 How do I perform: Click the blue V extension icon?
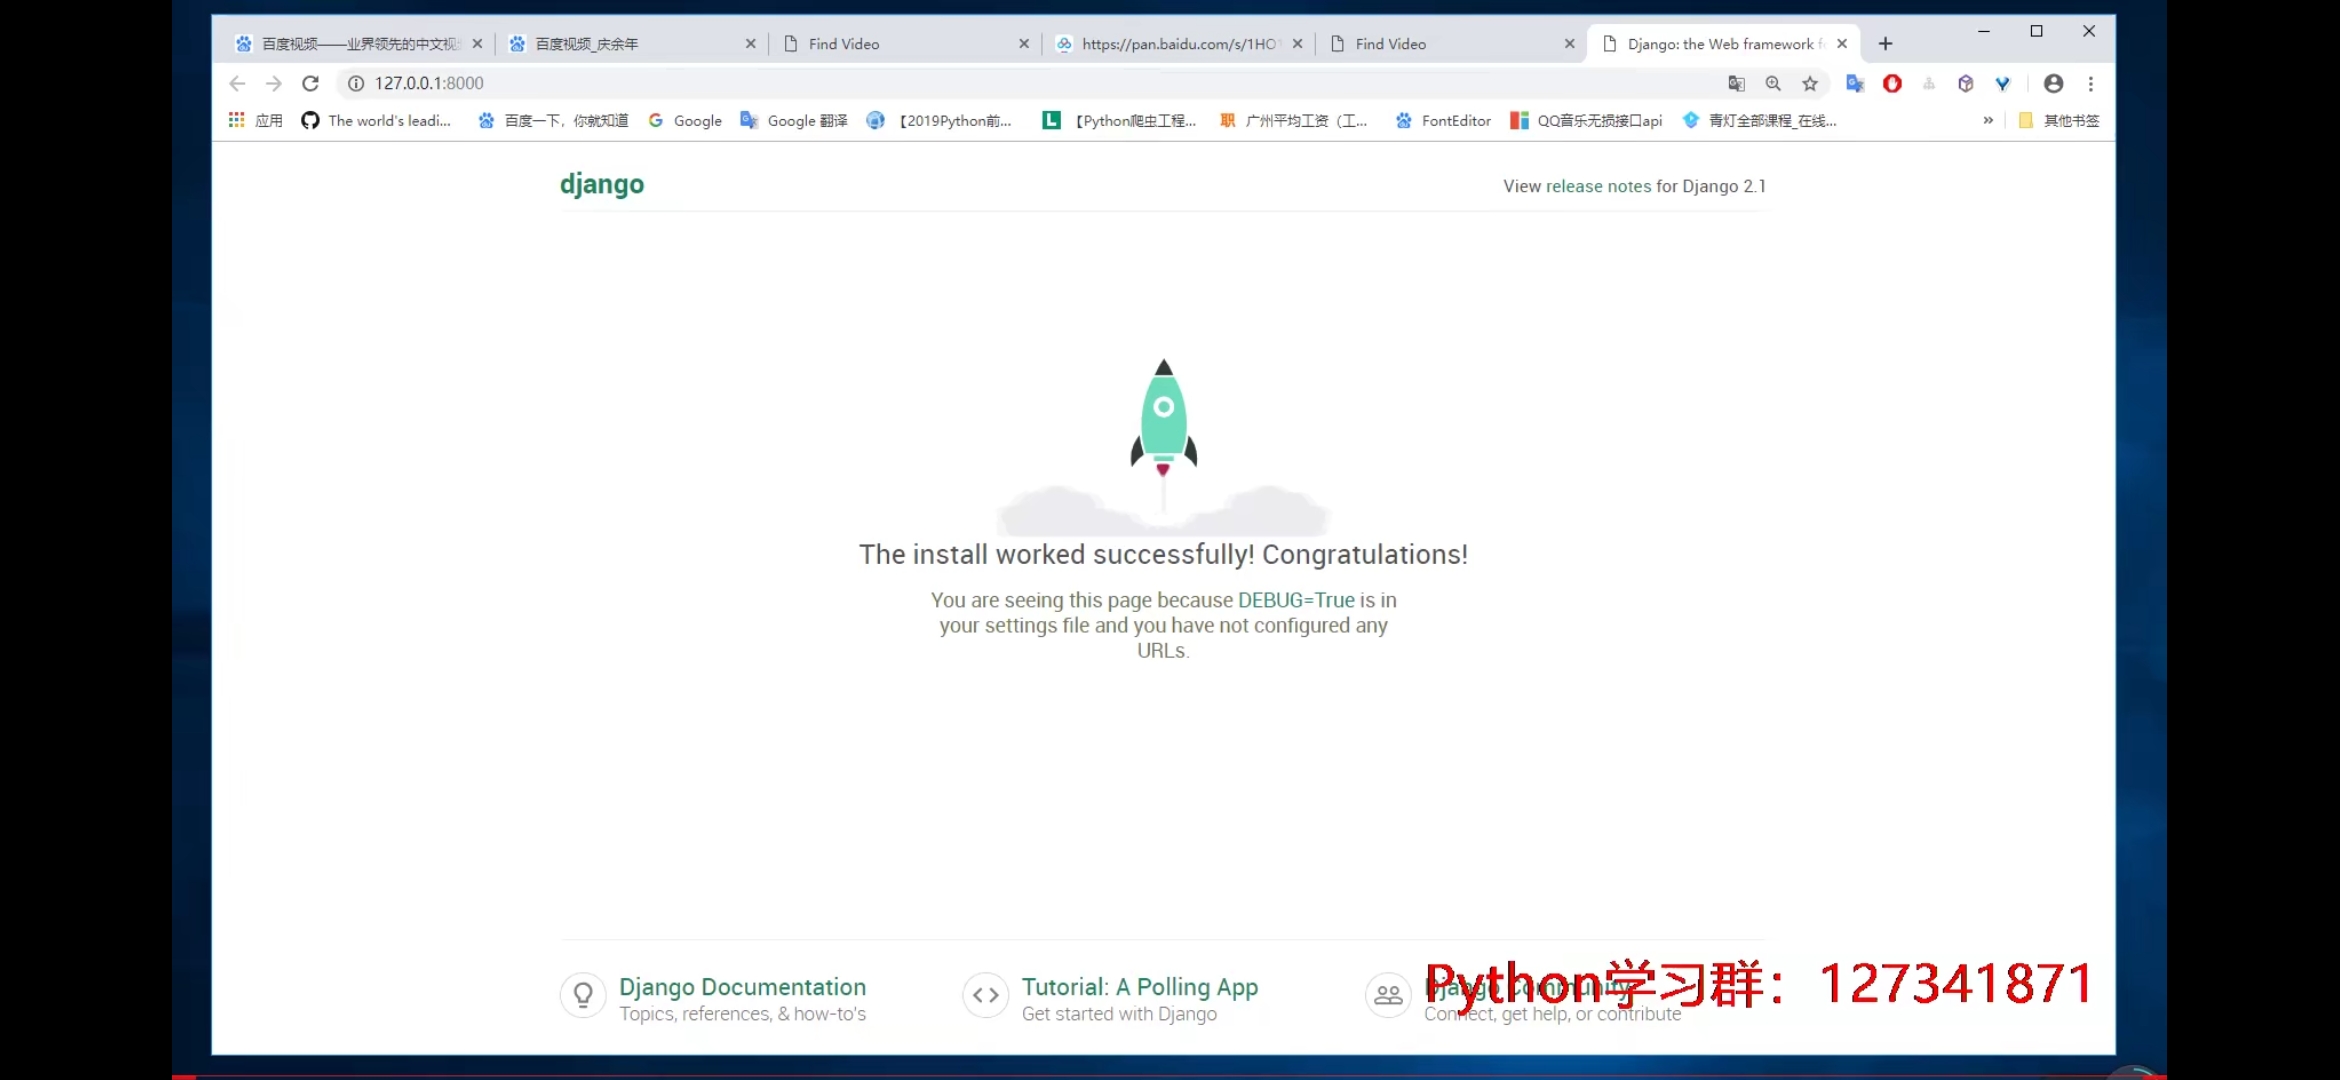2002,83
